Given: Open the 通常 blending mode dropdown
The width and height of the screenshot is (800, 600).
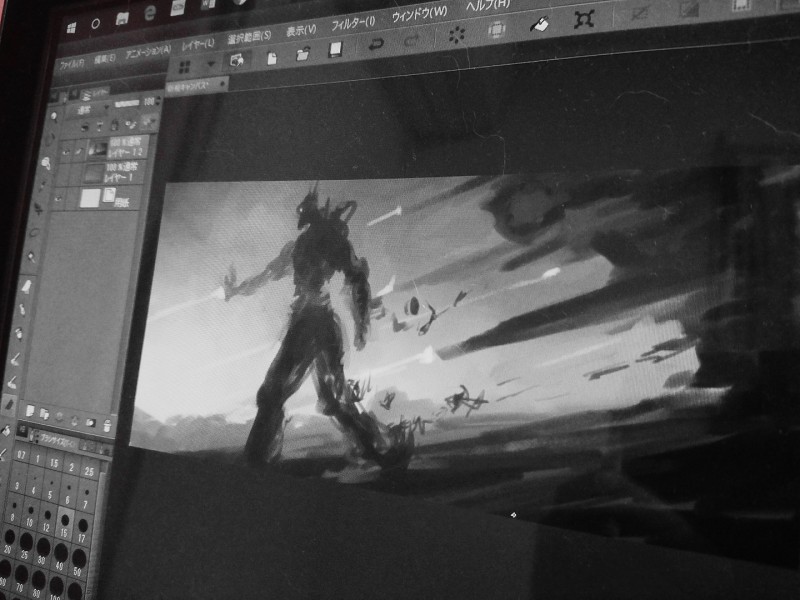Looking at the screenshot, I should click(88, 109).
